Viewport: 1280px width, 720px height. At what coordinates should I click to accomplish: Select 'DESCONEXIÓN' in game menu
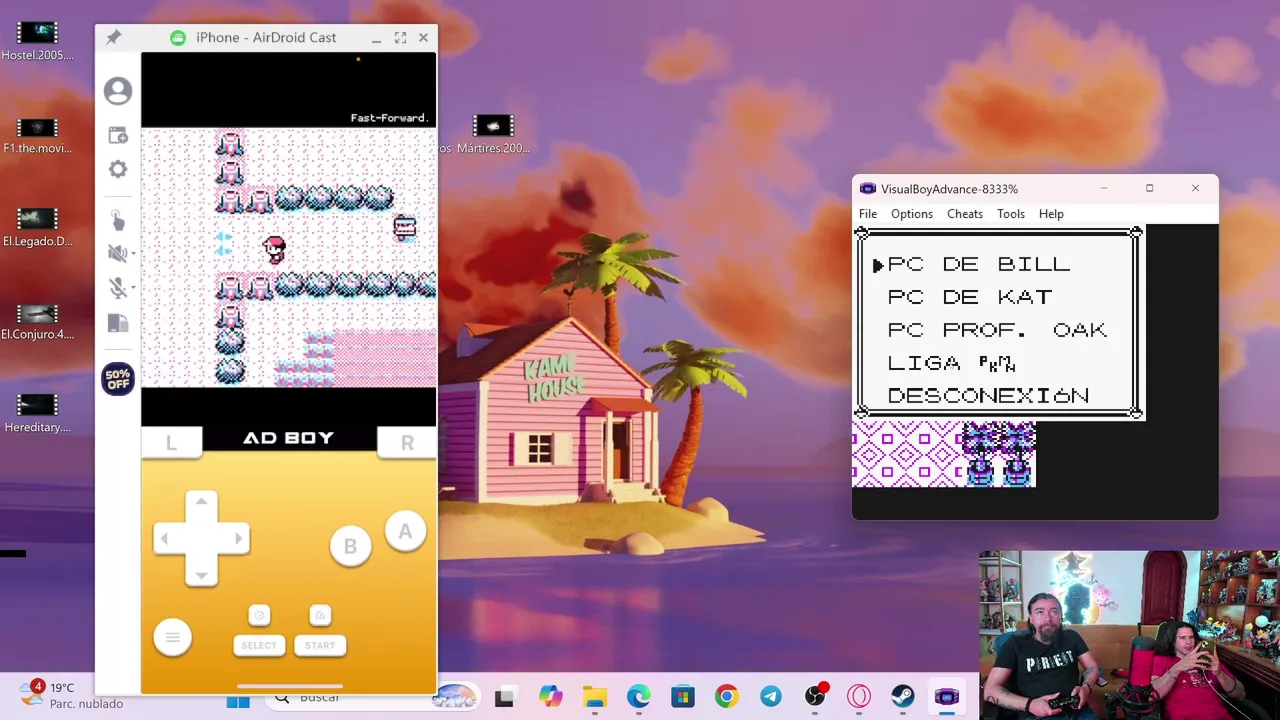[x=988, y=396]
